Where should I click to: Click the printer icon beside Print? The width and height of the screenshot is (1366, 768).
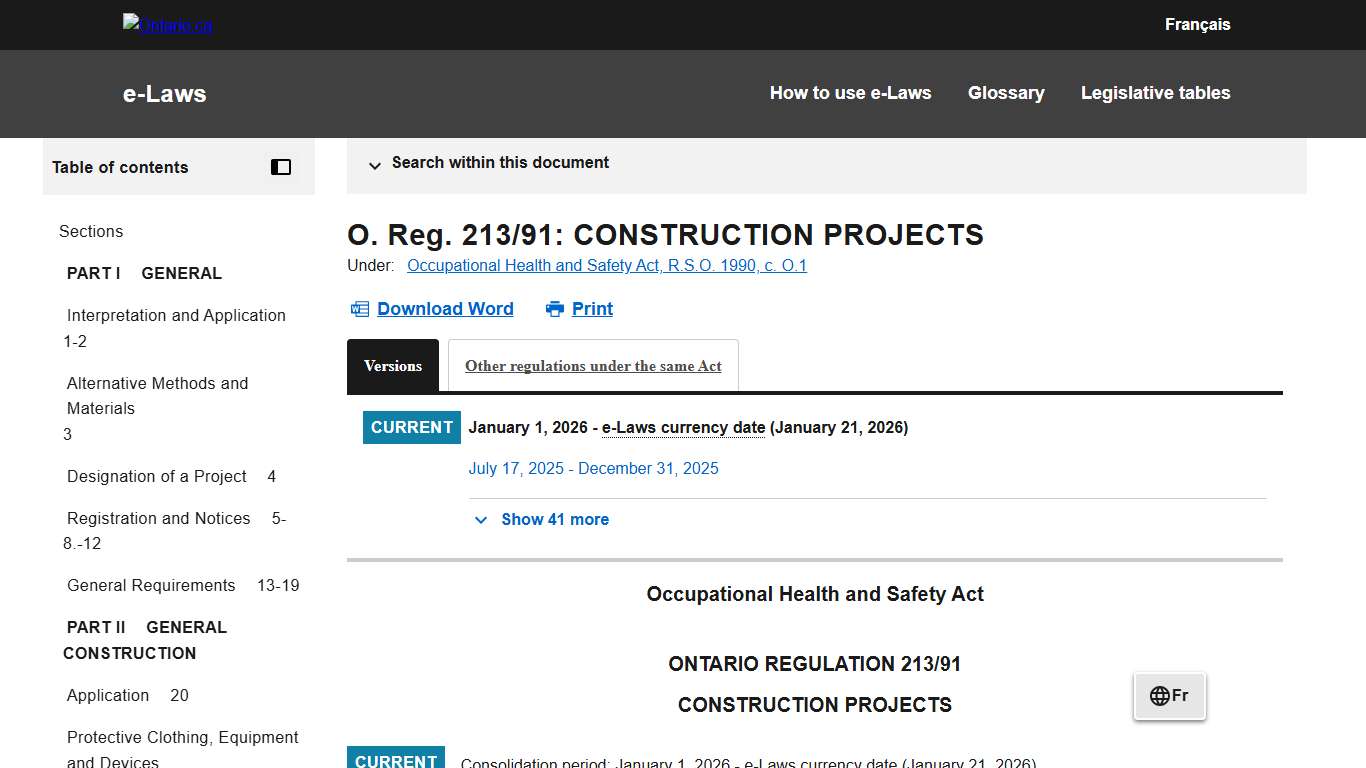point(554,309)
